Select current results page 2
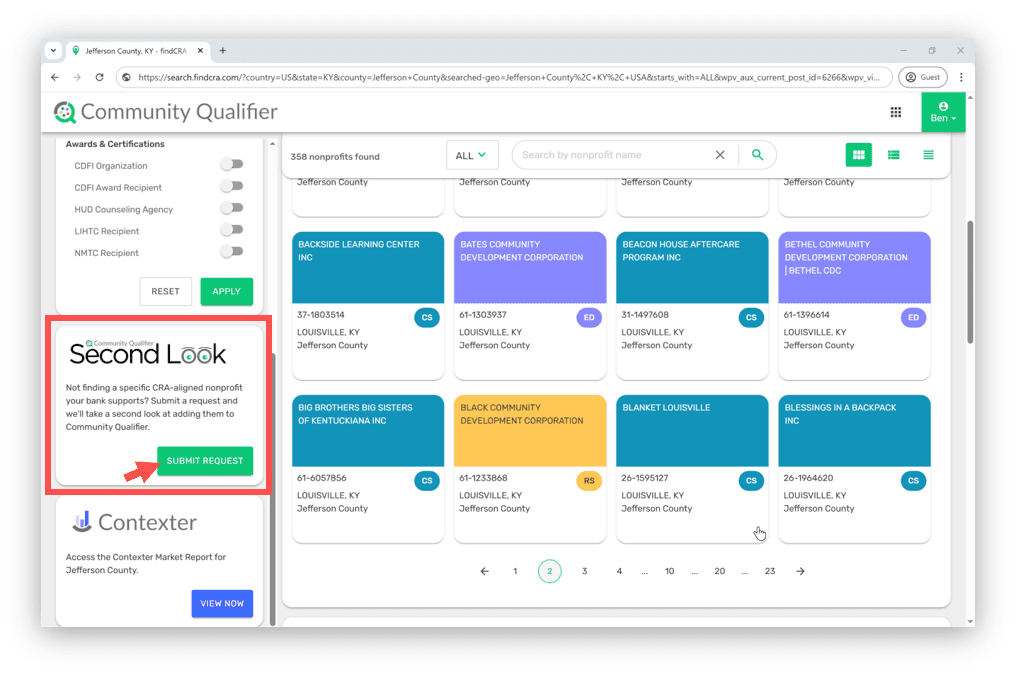Image resolution: width=1020 pixels, height=673 pixels. (x=550, y=572)
